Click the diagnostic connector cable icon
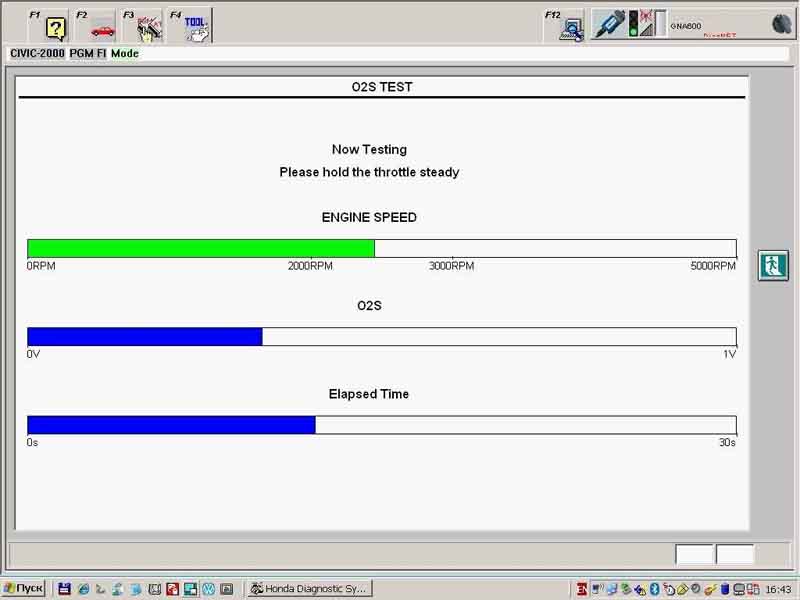 (609, 25)
